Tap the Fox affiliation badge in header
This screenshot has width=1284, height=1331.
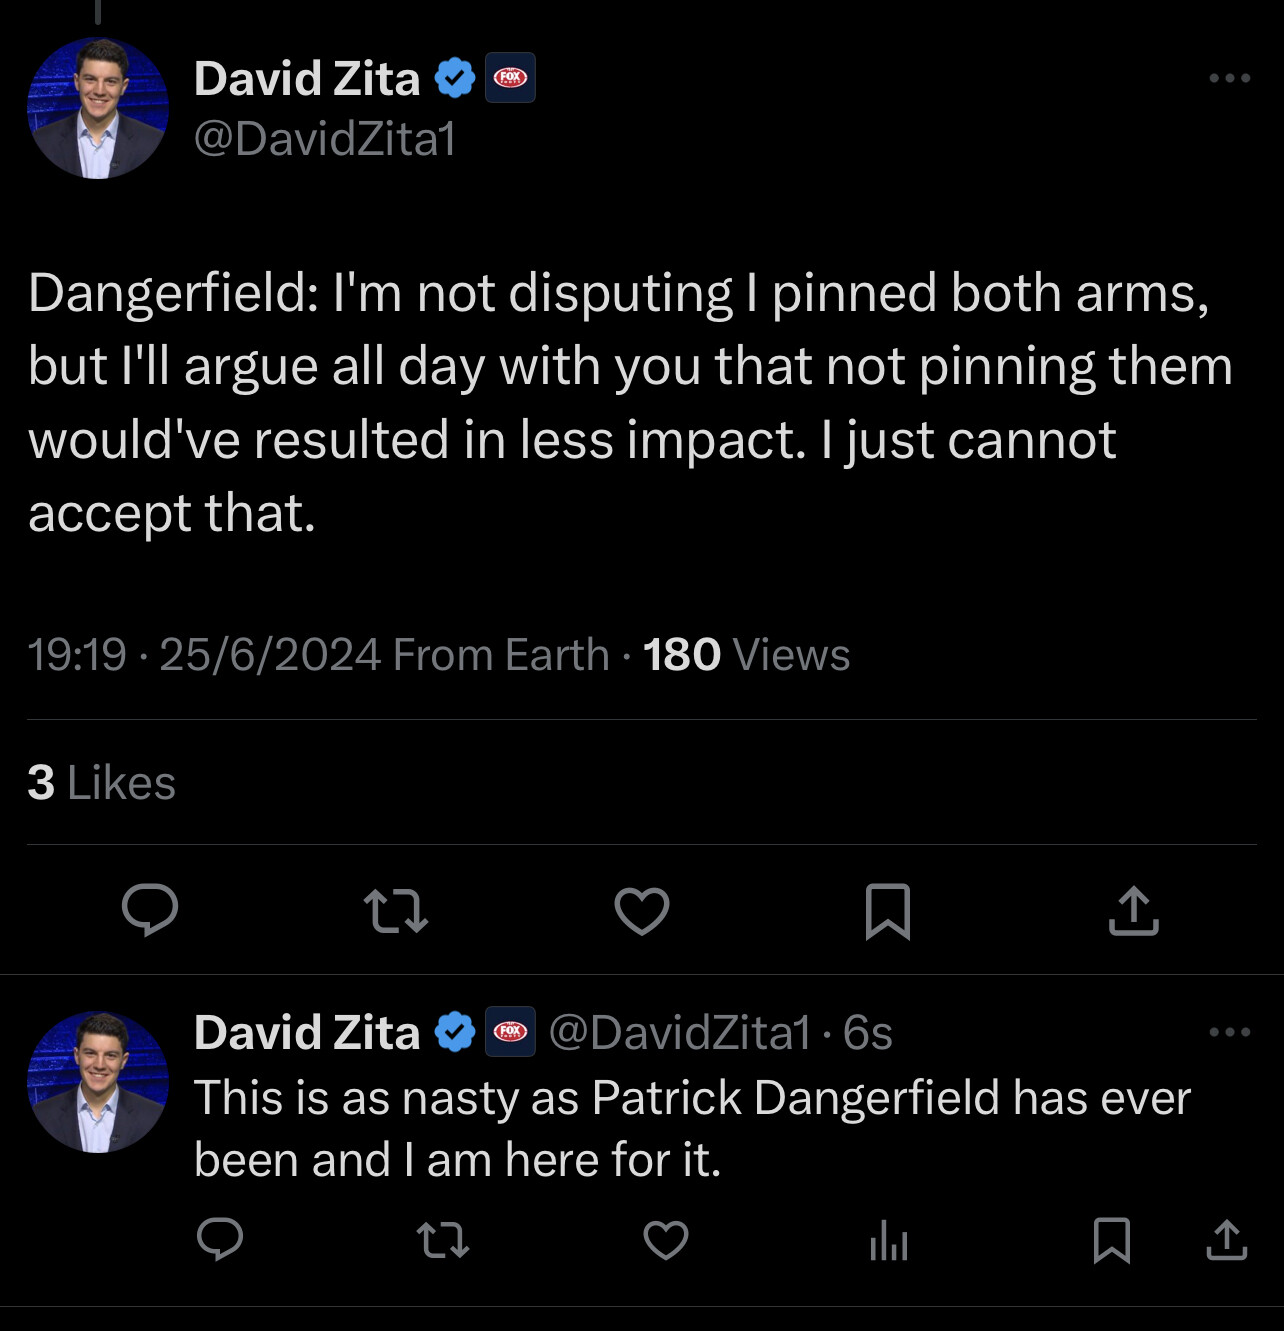click(x=510, y=78)
